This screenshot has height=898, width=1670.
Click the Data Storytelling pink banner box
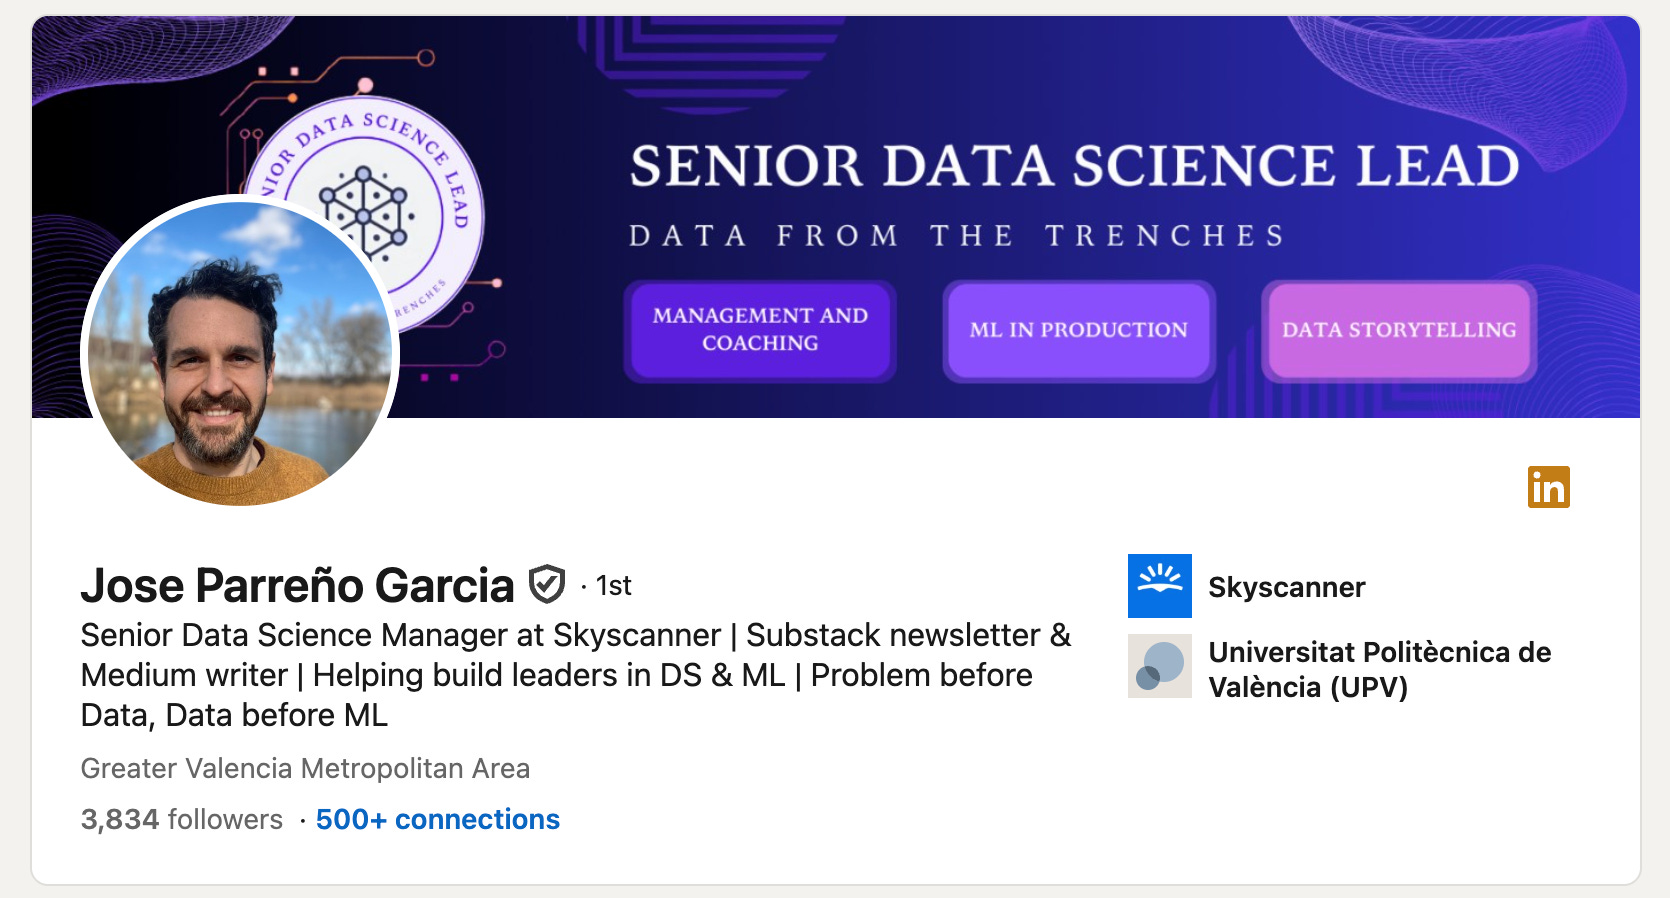pyautogui.click(x=1398, y=330)
